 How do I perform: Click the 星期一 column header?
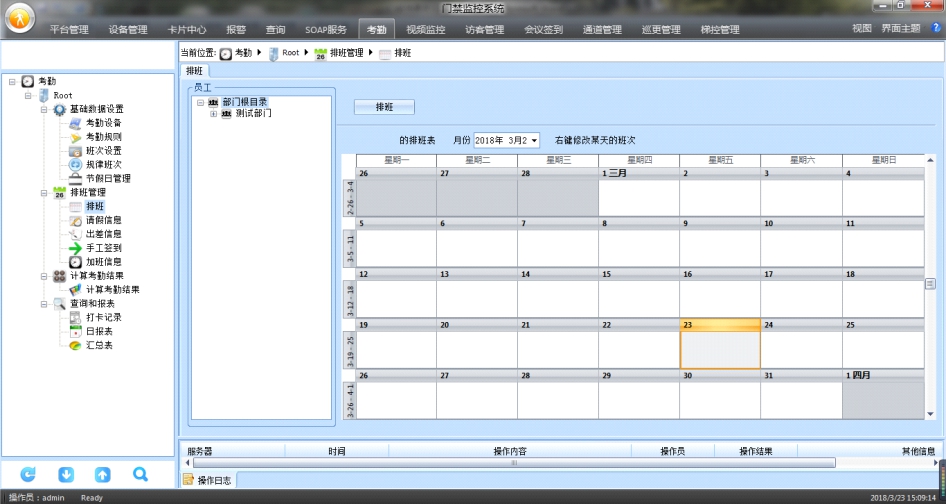[x=396, y=160]
